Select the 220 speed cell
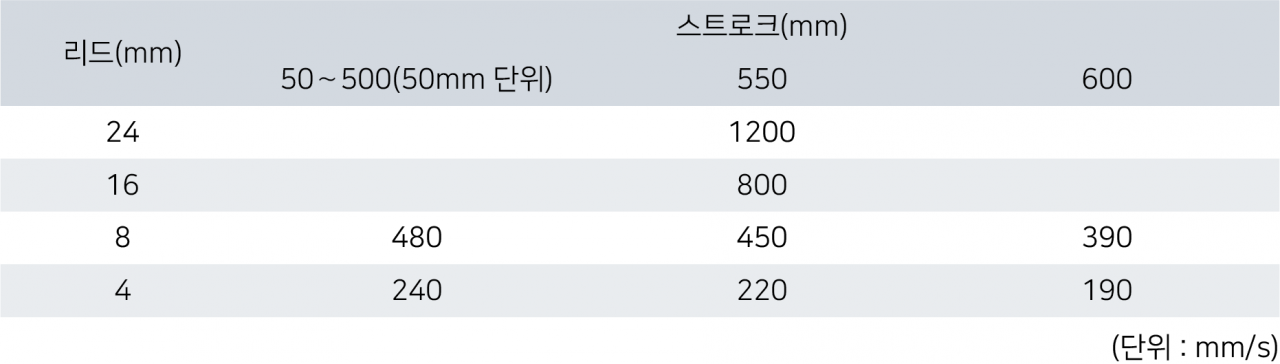The height and width of the screenshot is (364, 1280). coord(762,291)
